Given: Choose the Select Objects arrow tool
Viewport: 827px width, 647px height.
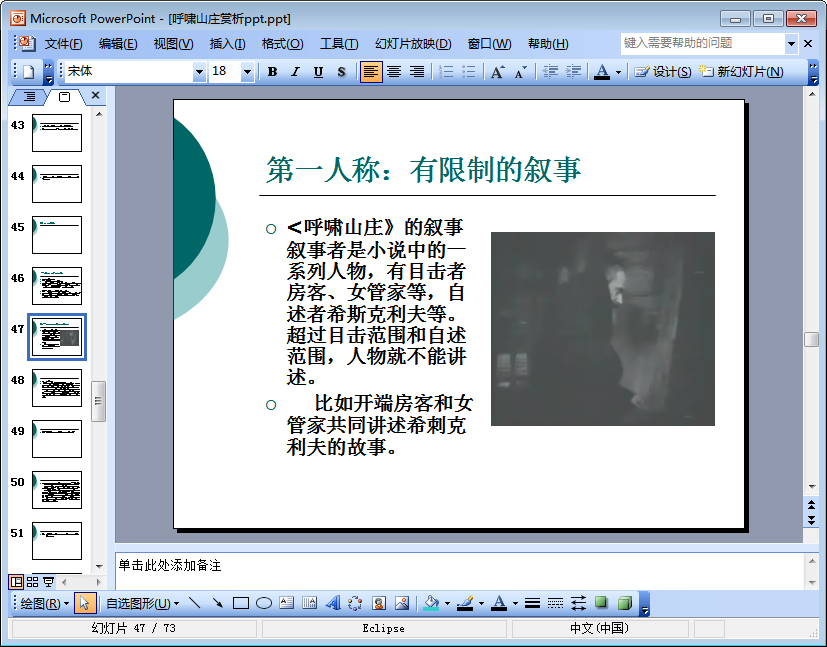Looking at the screenshot, I should 85,603.
